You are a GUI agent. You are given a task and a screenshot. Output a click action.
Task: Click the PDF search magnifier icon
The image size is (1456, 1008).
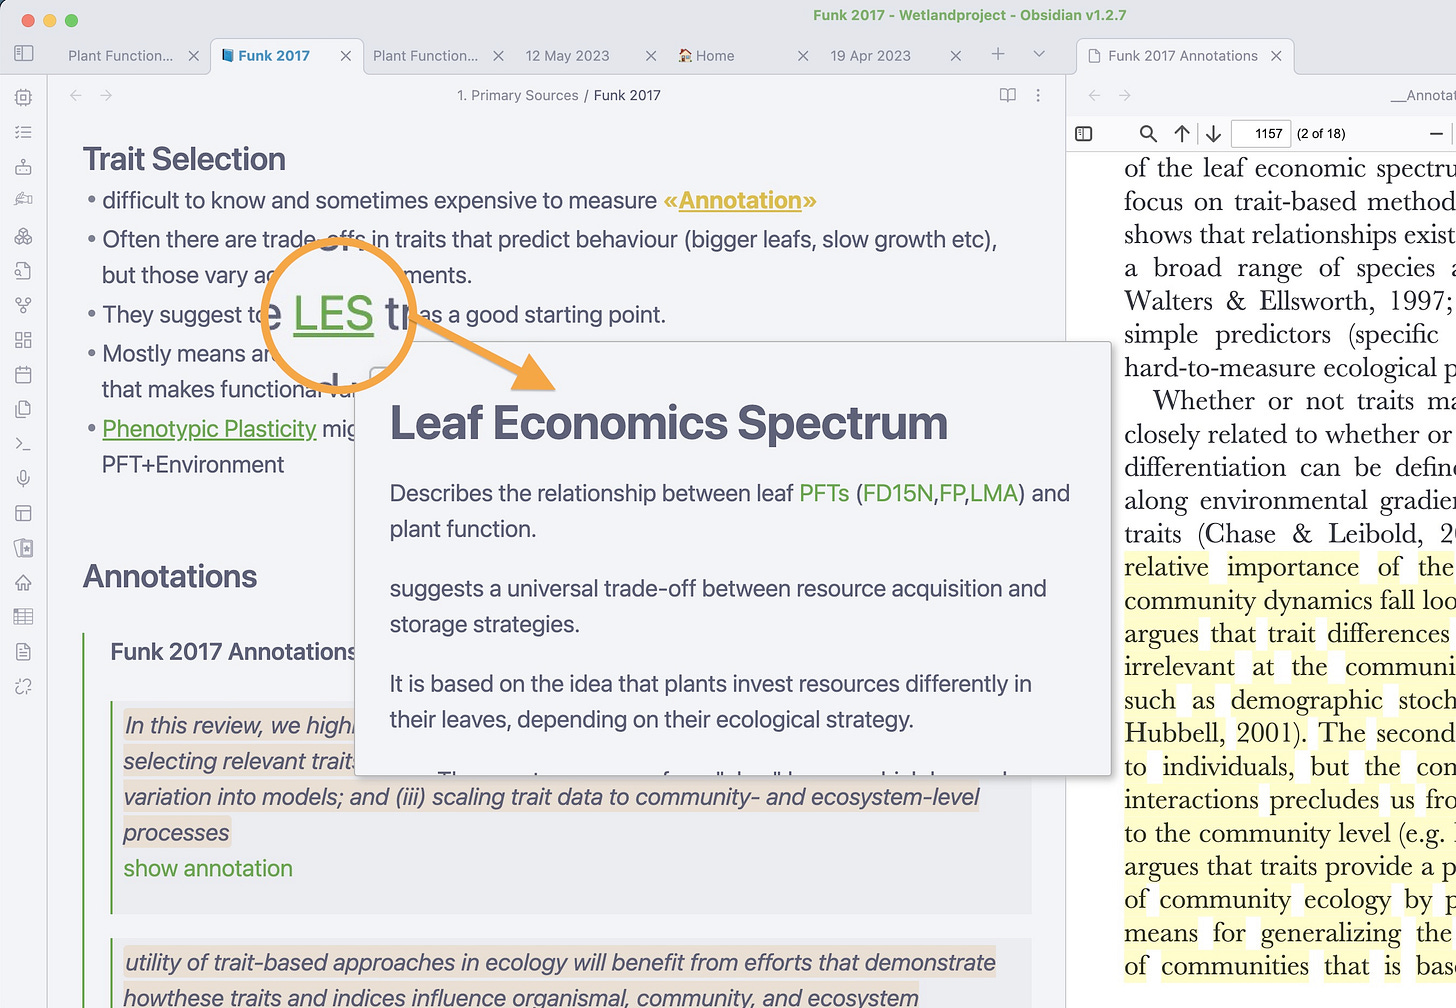1148,133
